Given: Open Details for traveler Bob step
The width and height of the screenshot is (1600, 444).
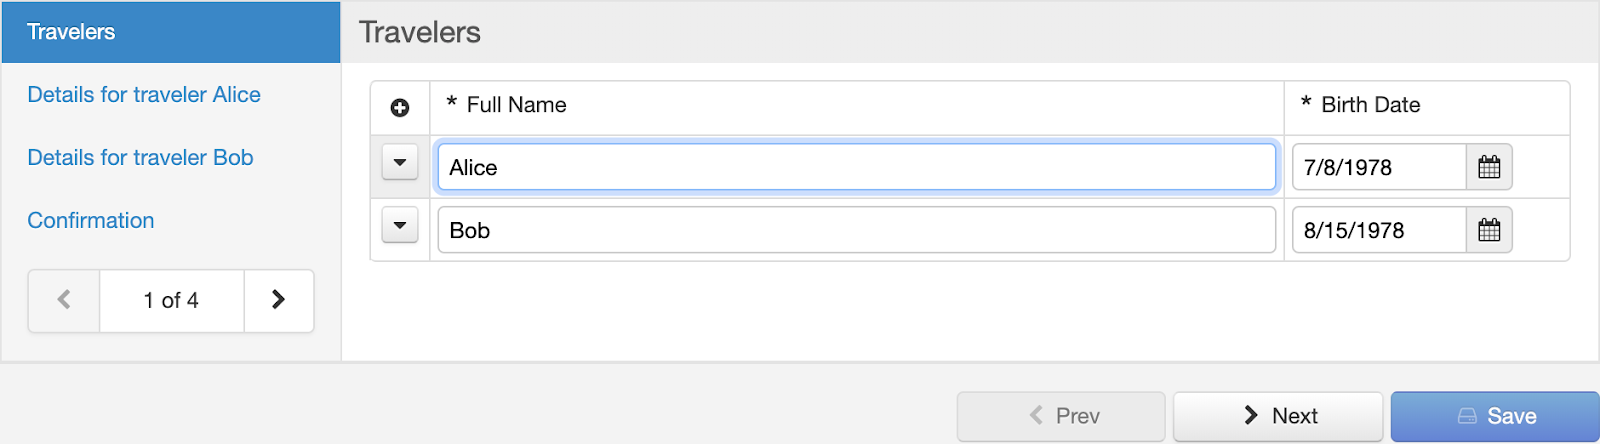Looking at the screenshot, I should coord(140,158).
